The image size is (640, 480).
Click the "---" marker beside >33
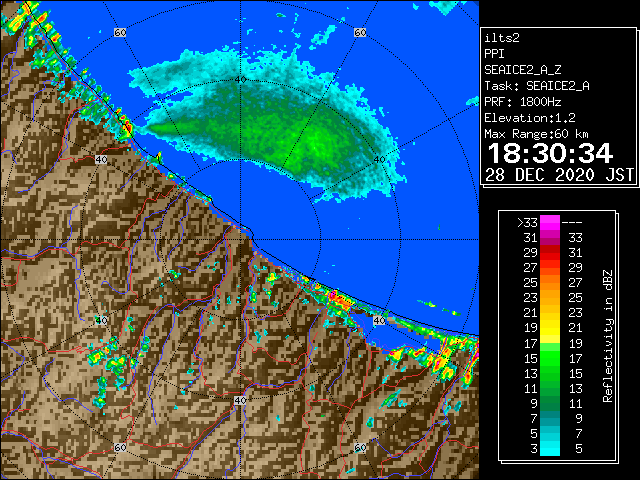click(572, 223)
